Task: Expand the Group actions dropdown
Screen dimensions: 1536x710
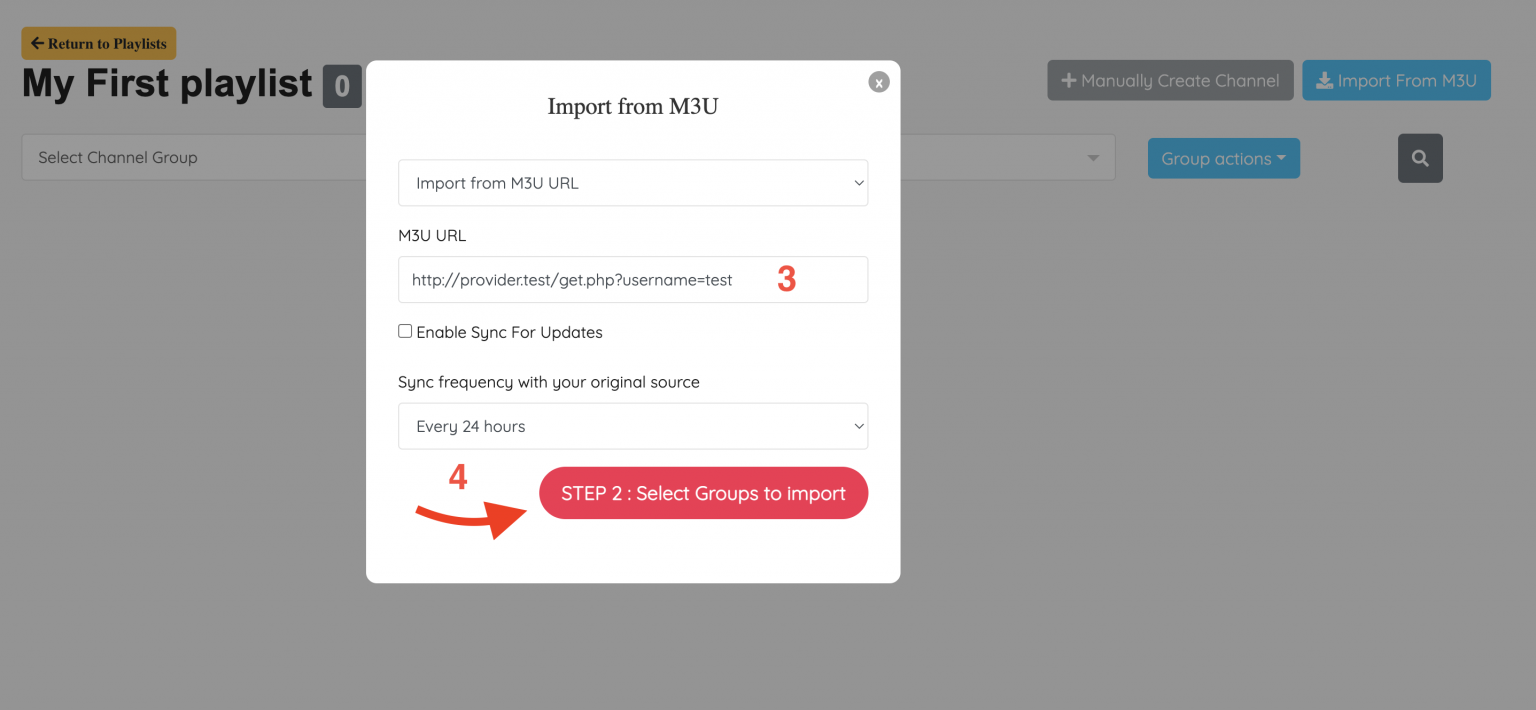Action: [1223, 158]
